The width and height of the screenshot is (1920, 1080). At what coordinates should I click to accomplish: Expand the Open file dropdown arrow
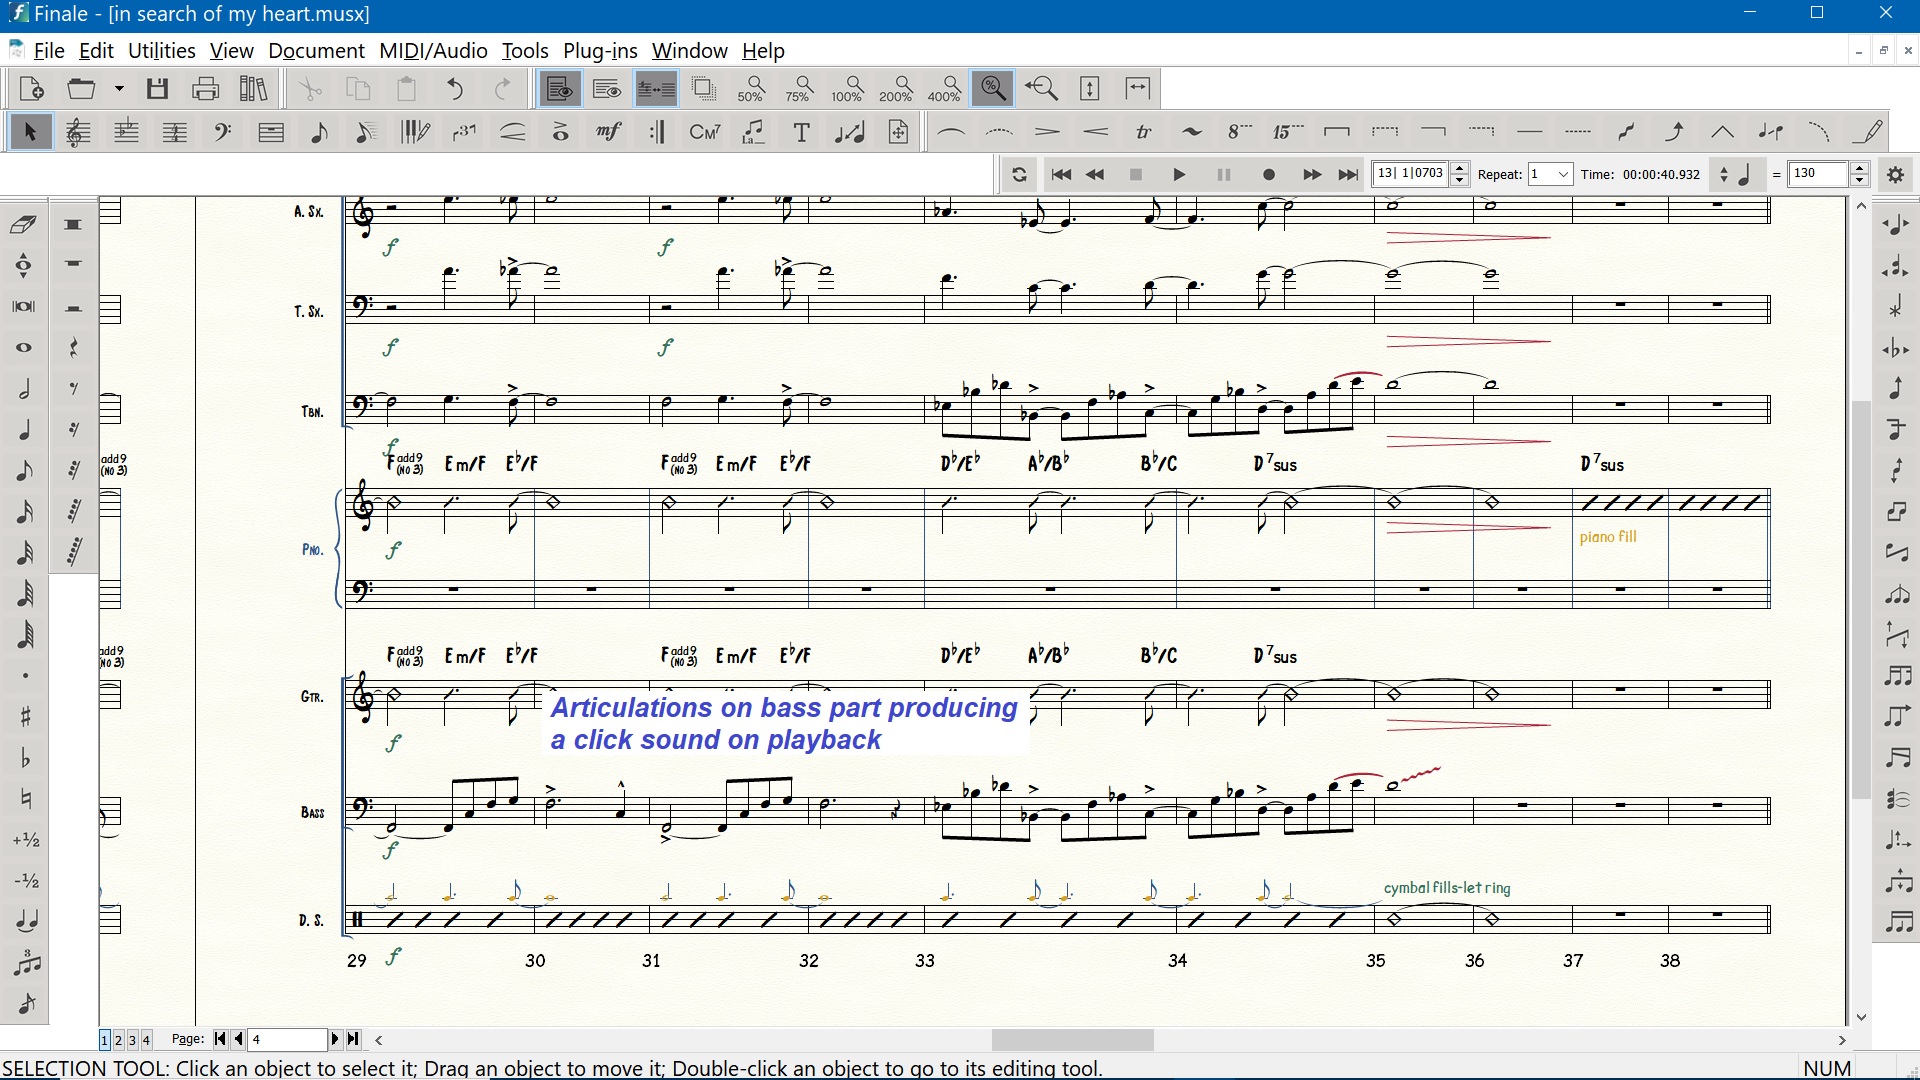point(119,89)
